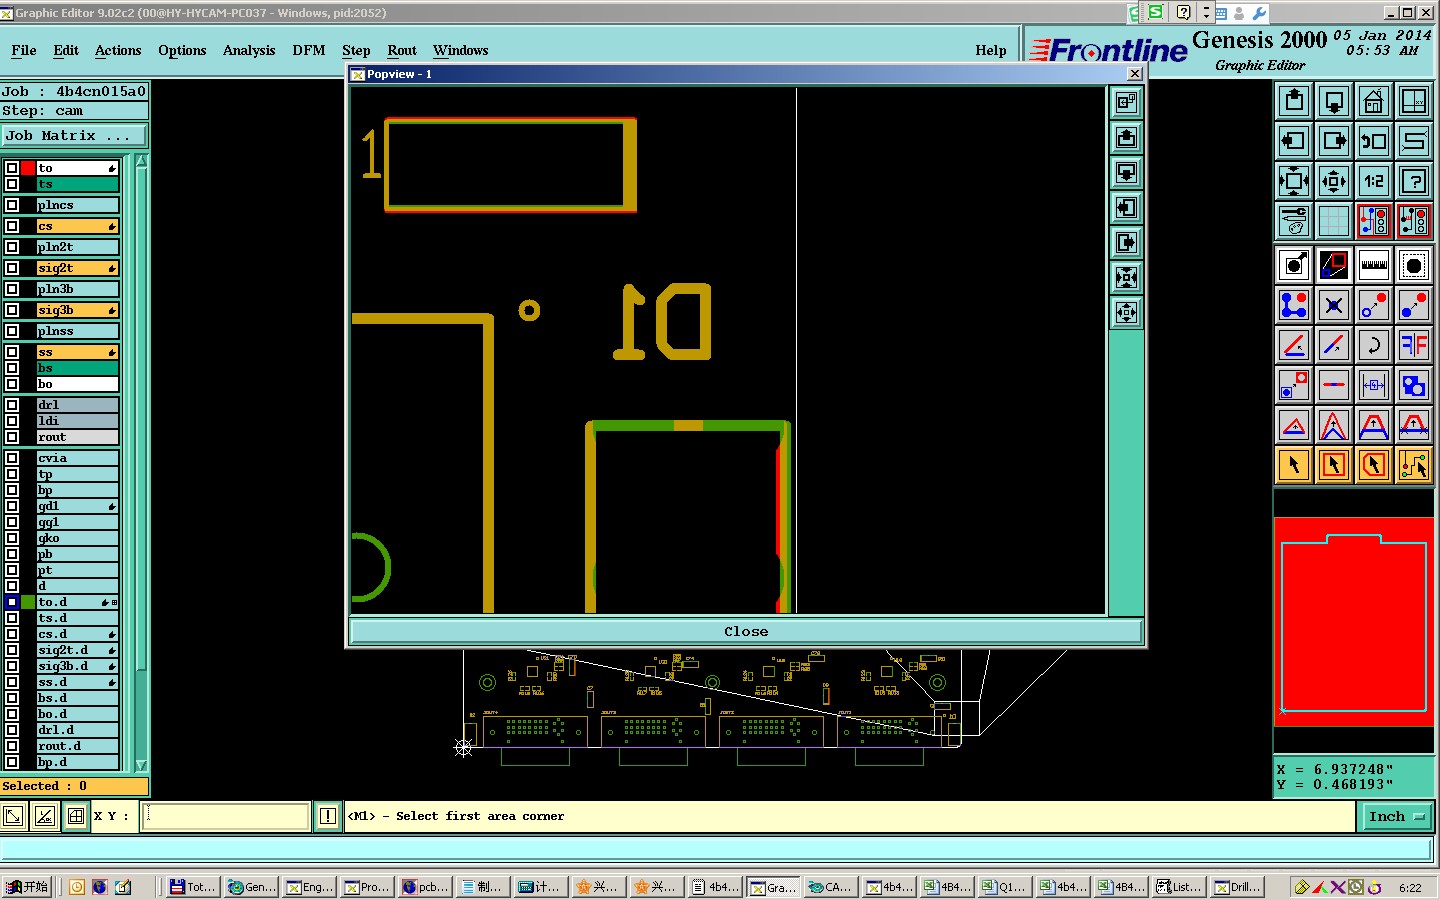Open the Inch units dropdown
The image size is (1440, 900).
tap(1397, 816)
